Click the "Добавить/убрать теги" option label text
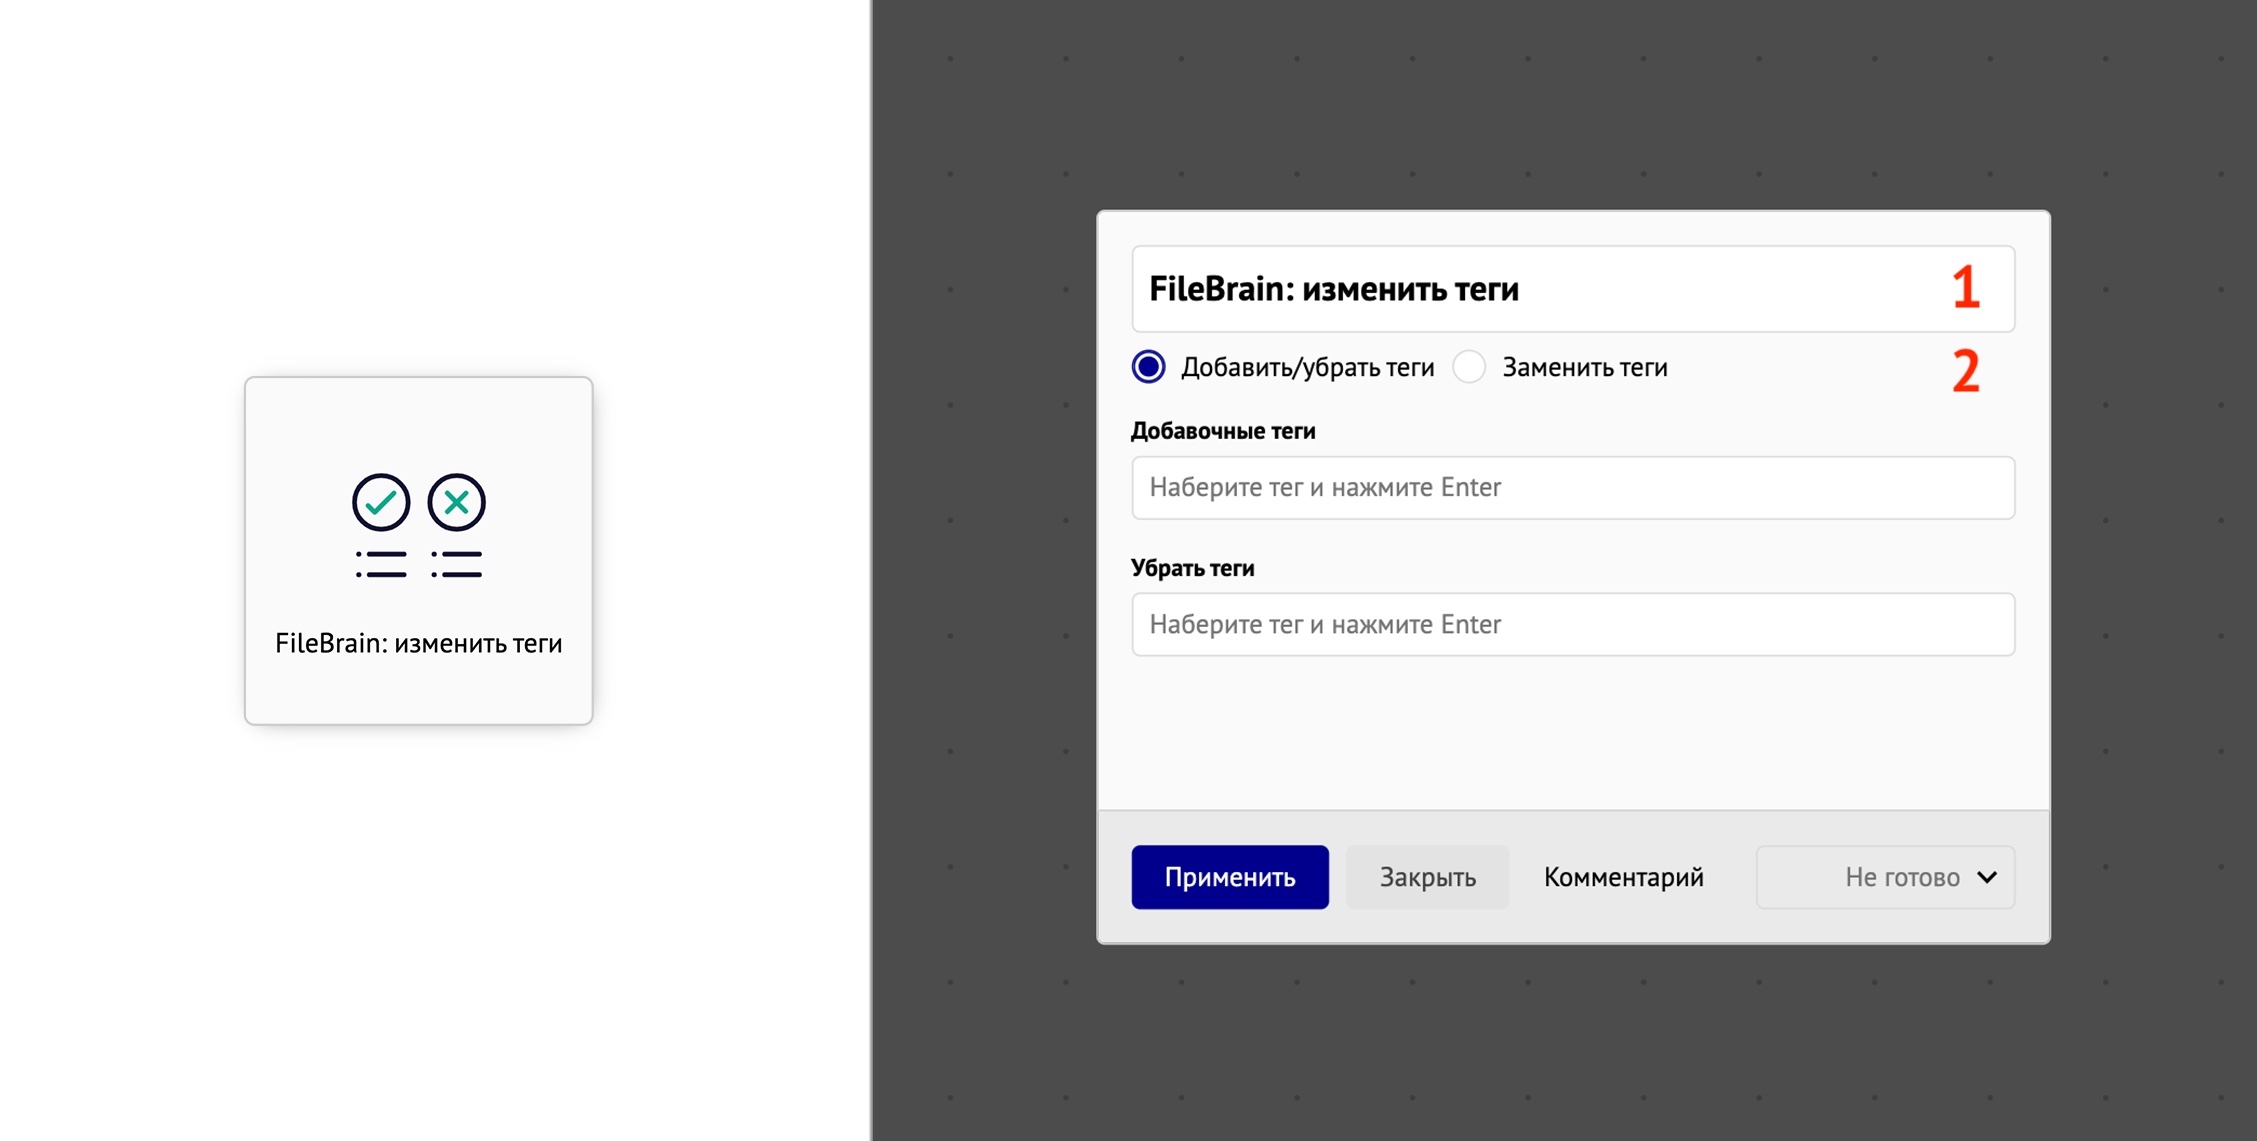Image resolution: width=2257 pixels, height=1141 pixels. [x=1307, y=368]
